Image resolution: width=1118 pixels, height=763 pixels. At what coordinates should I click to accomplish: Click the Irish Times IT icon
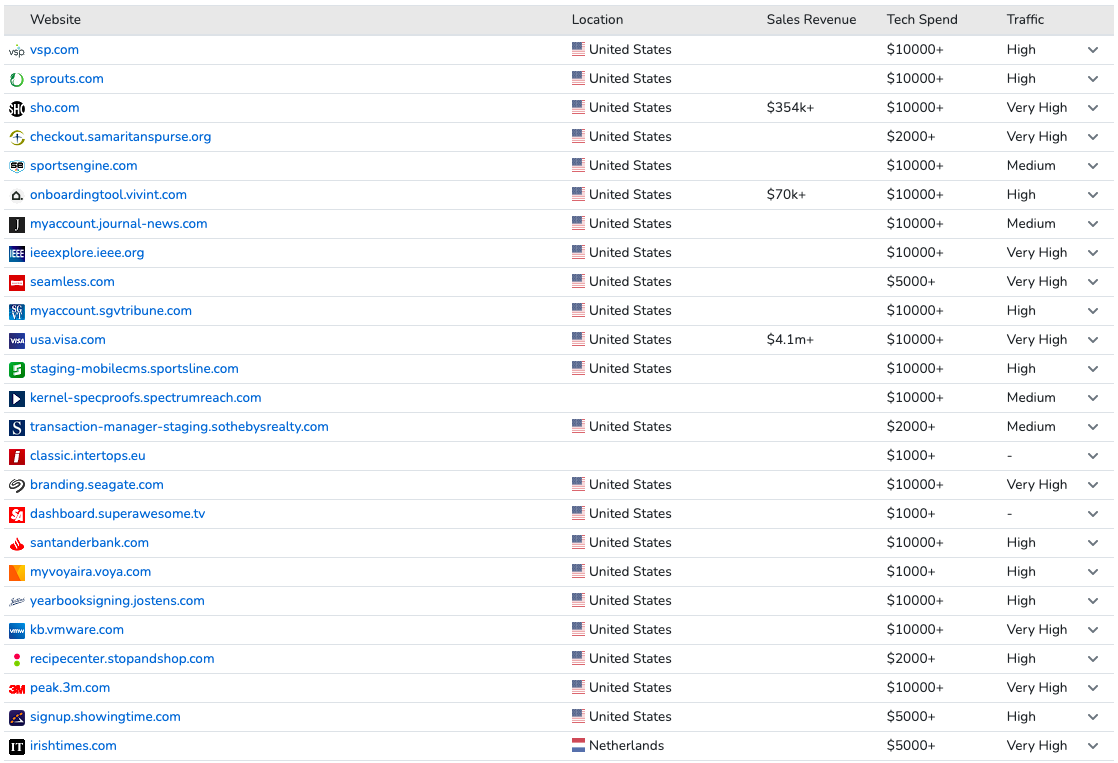point(17,746)
